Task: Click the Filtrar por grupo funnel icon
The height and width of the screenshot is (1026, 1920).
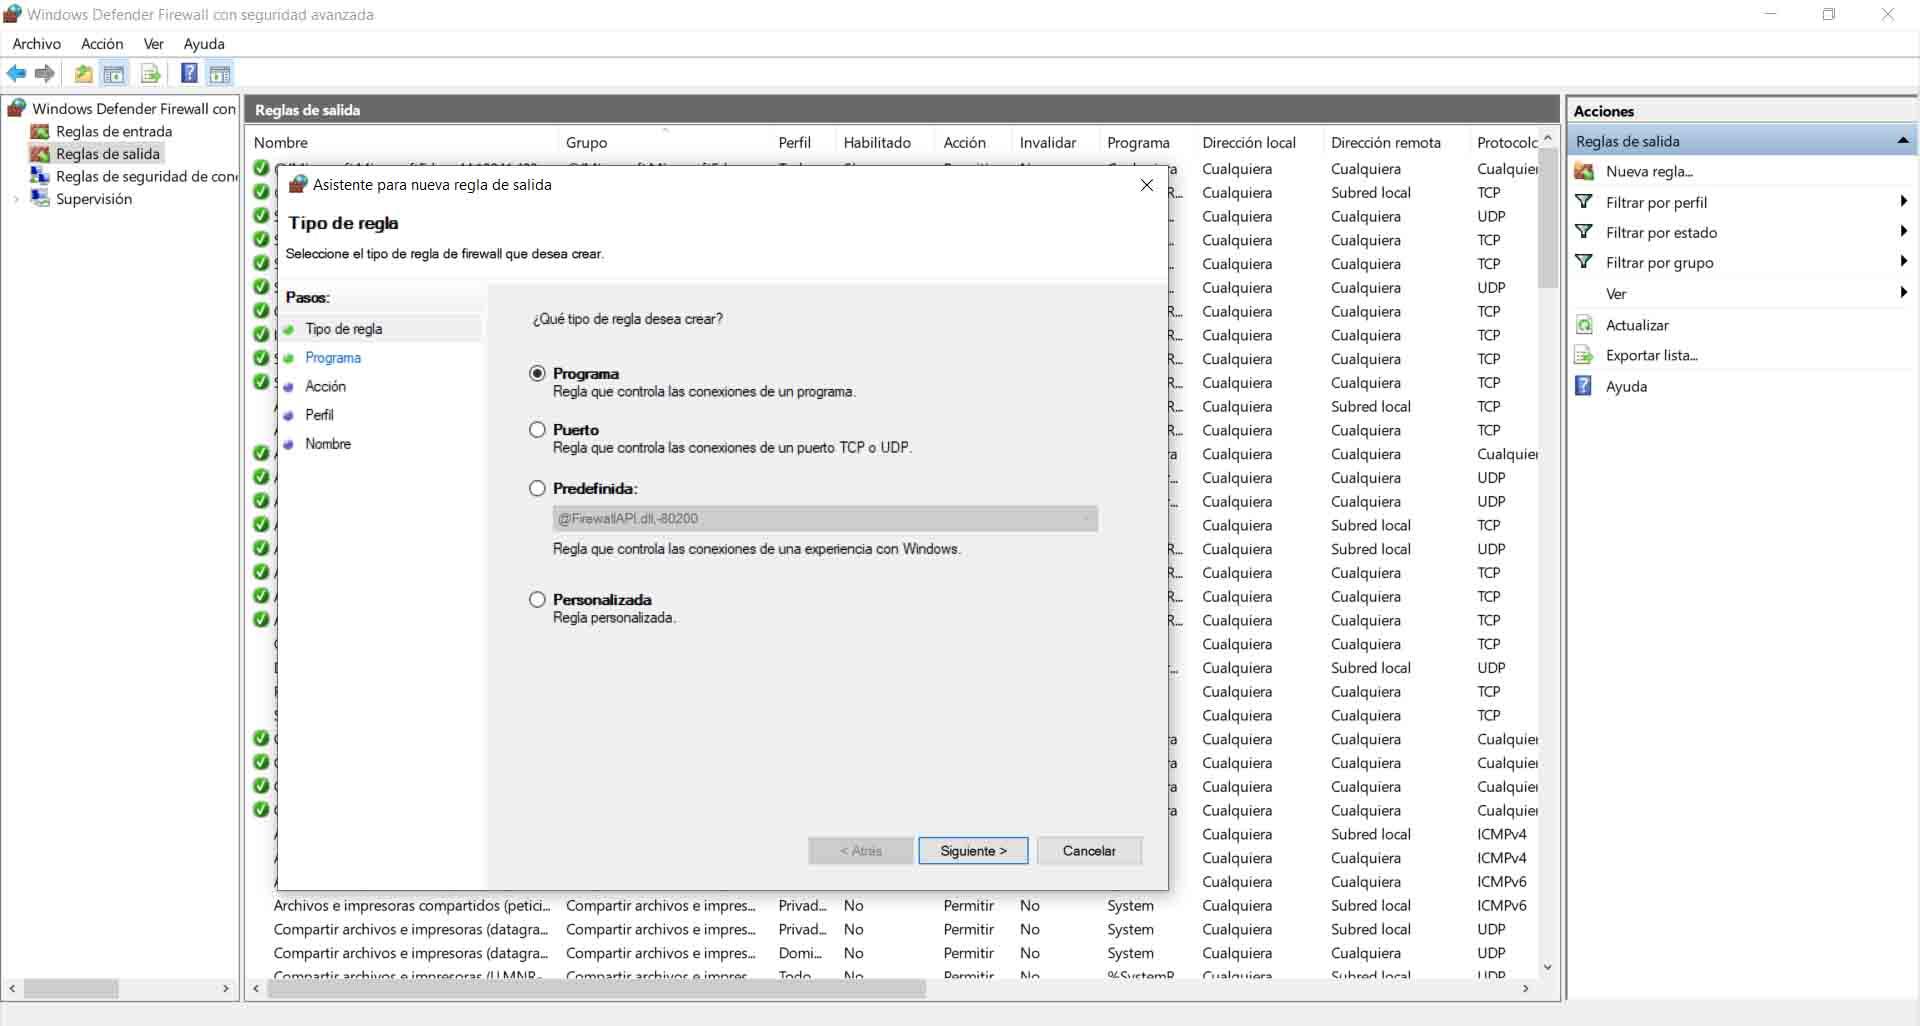Action: click(x=1584, y=262)
